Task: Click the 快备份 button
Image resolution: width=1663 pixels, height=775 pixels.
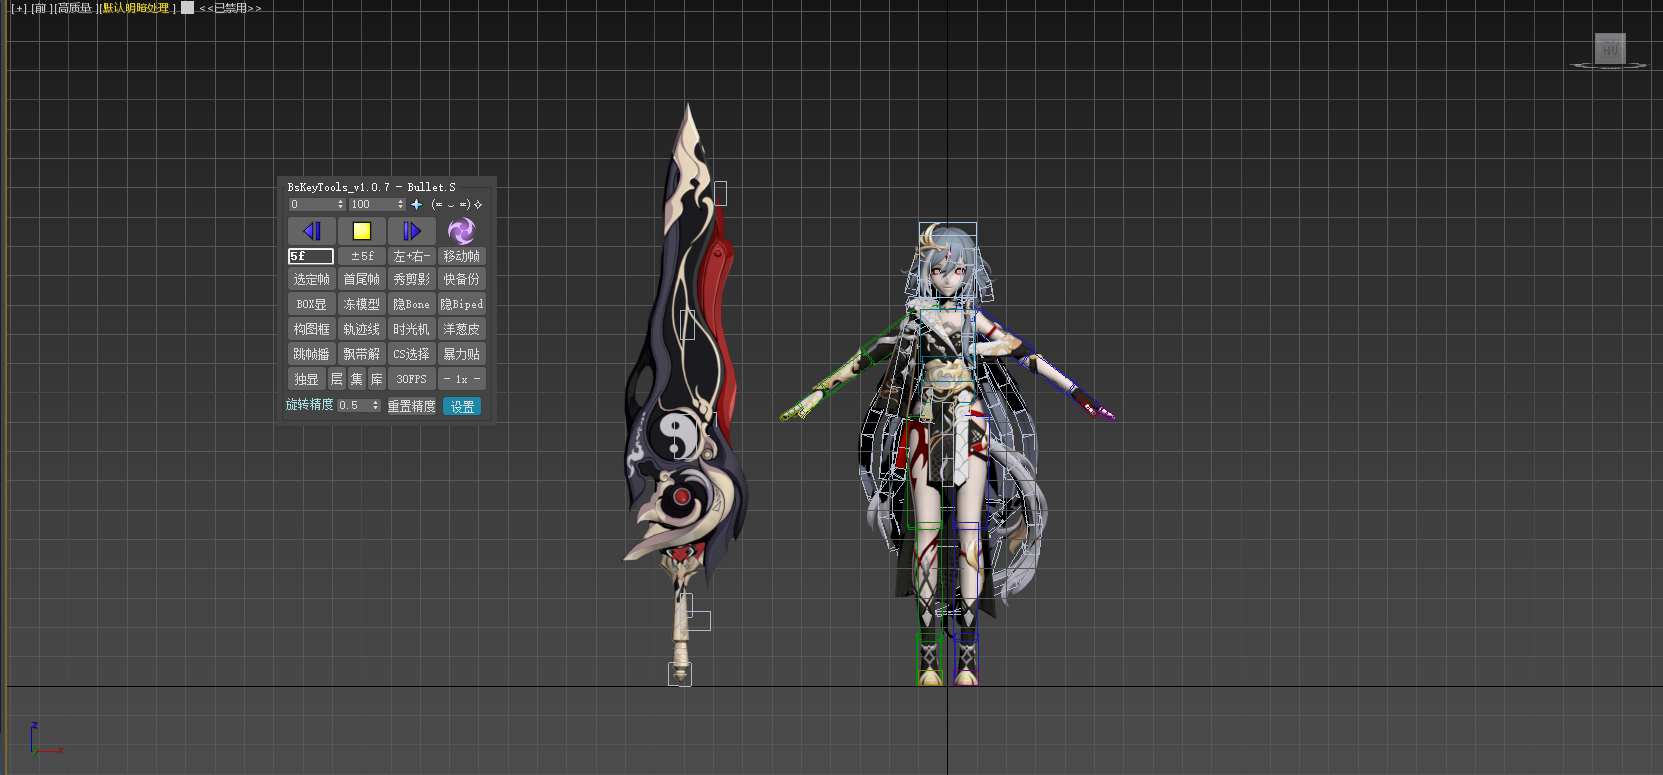Action: tap(462, 279)
